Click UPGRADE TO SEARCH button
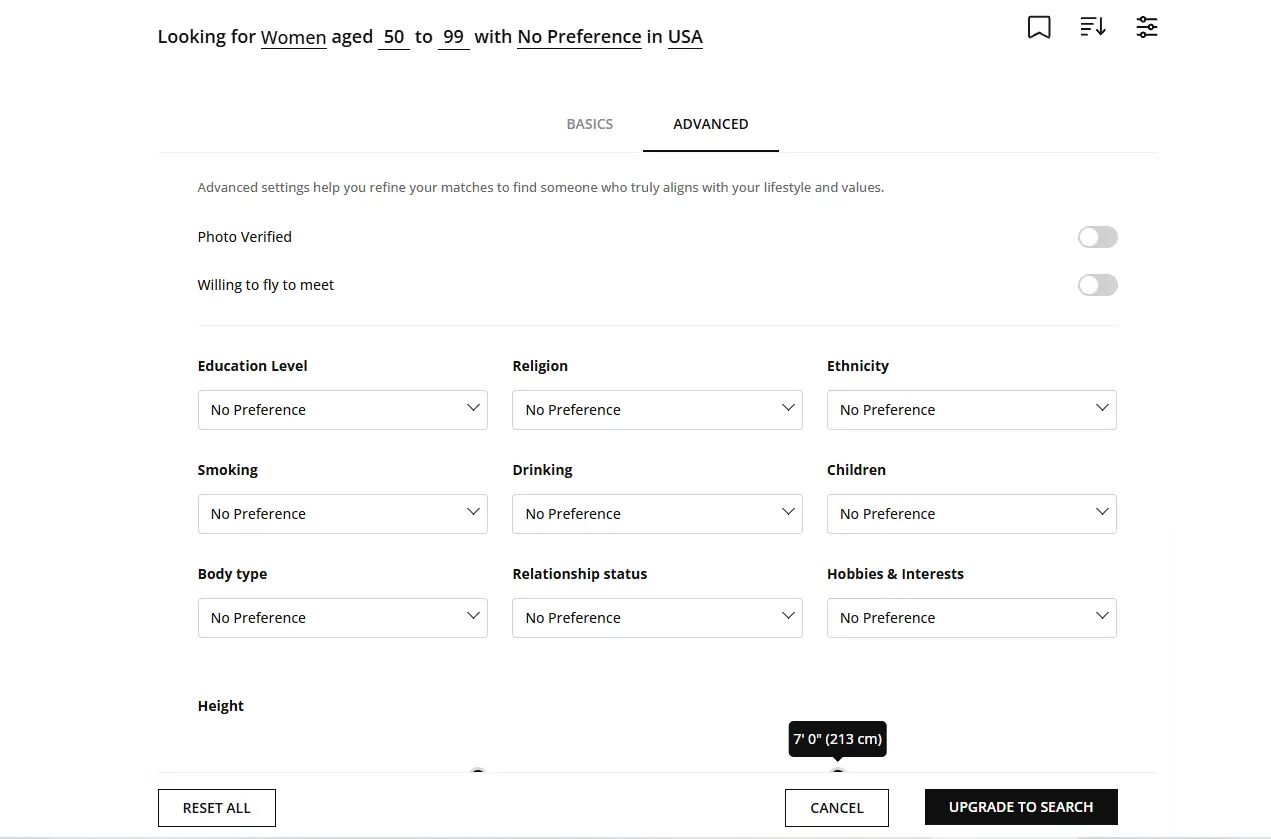1271x839 pixels. [1021, 807]
